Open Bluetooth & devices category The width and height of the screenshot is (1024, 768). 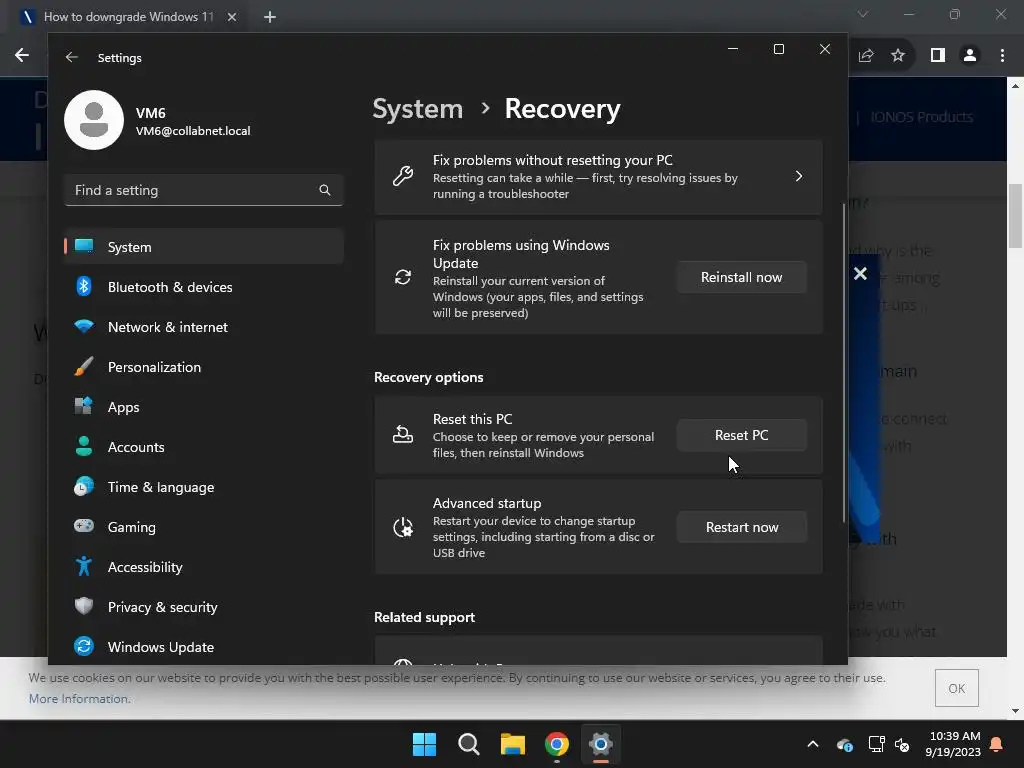click(x=204, y=287)
